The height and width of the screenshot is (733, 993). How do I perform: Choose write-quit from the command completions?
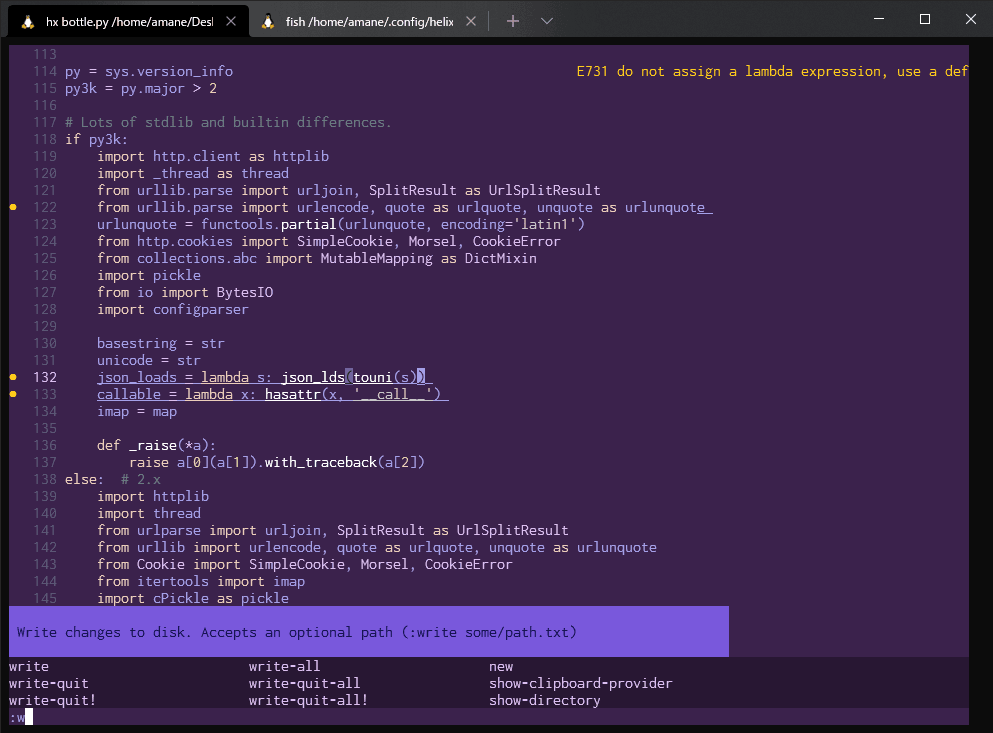(49, 684)
